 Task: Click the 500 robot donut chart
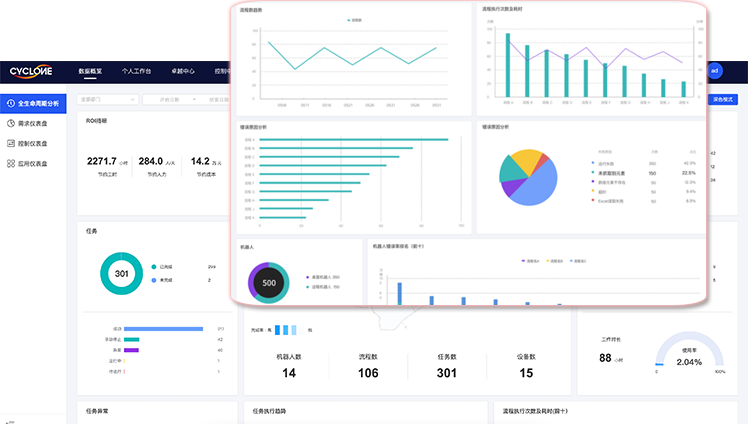(269, 282)
